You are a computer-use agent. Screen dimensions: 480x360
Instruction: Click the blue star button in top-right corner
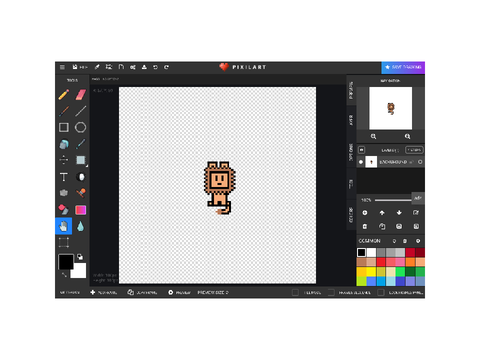click(403, 67)
